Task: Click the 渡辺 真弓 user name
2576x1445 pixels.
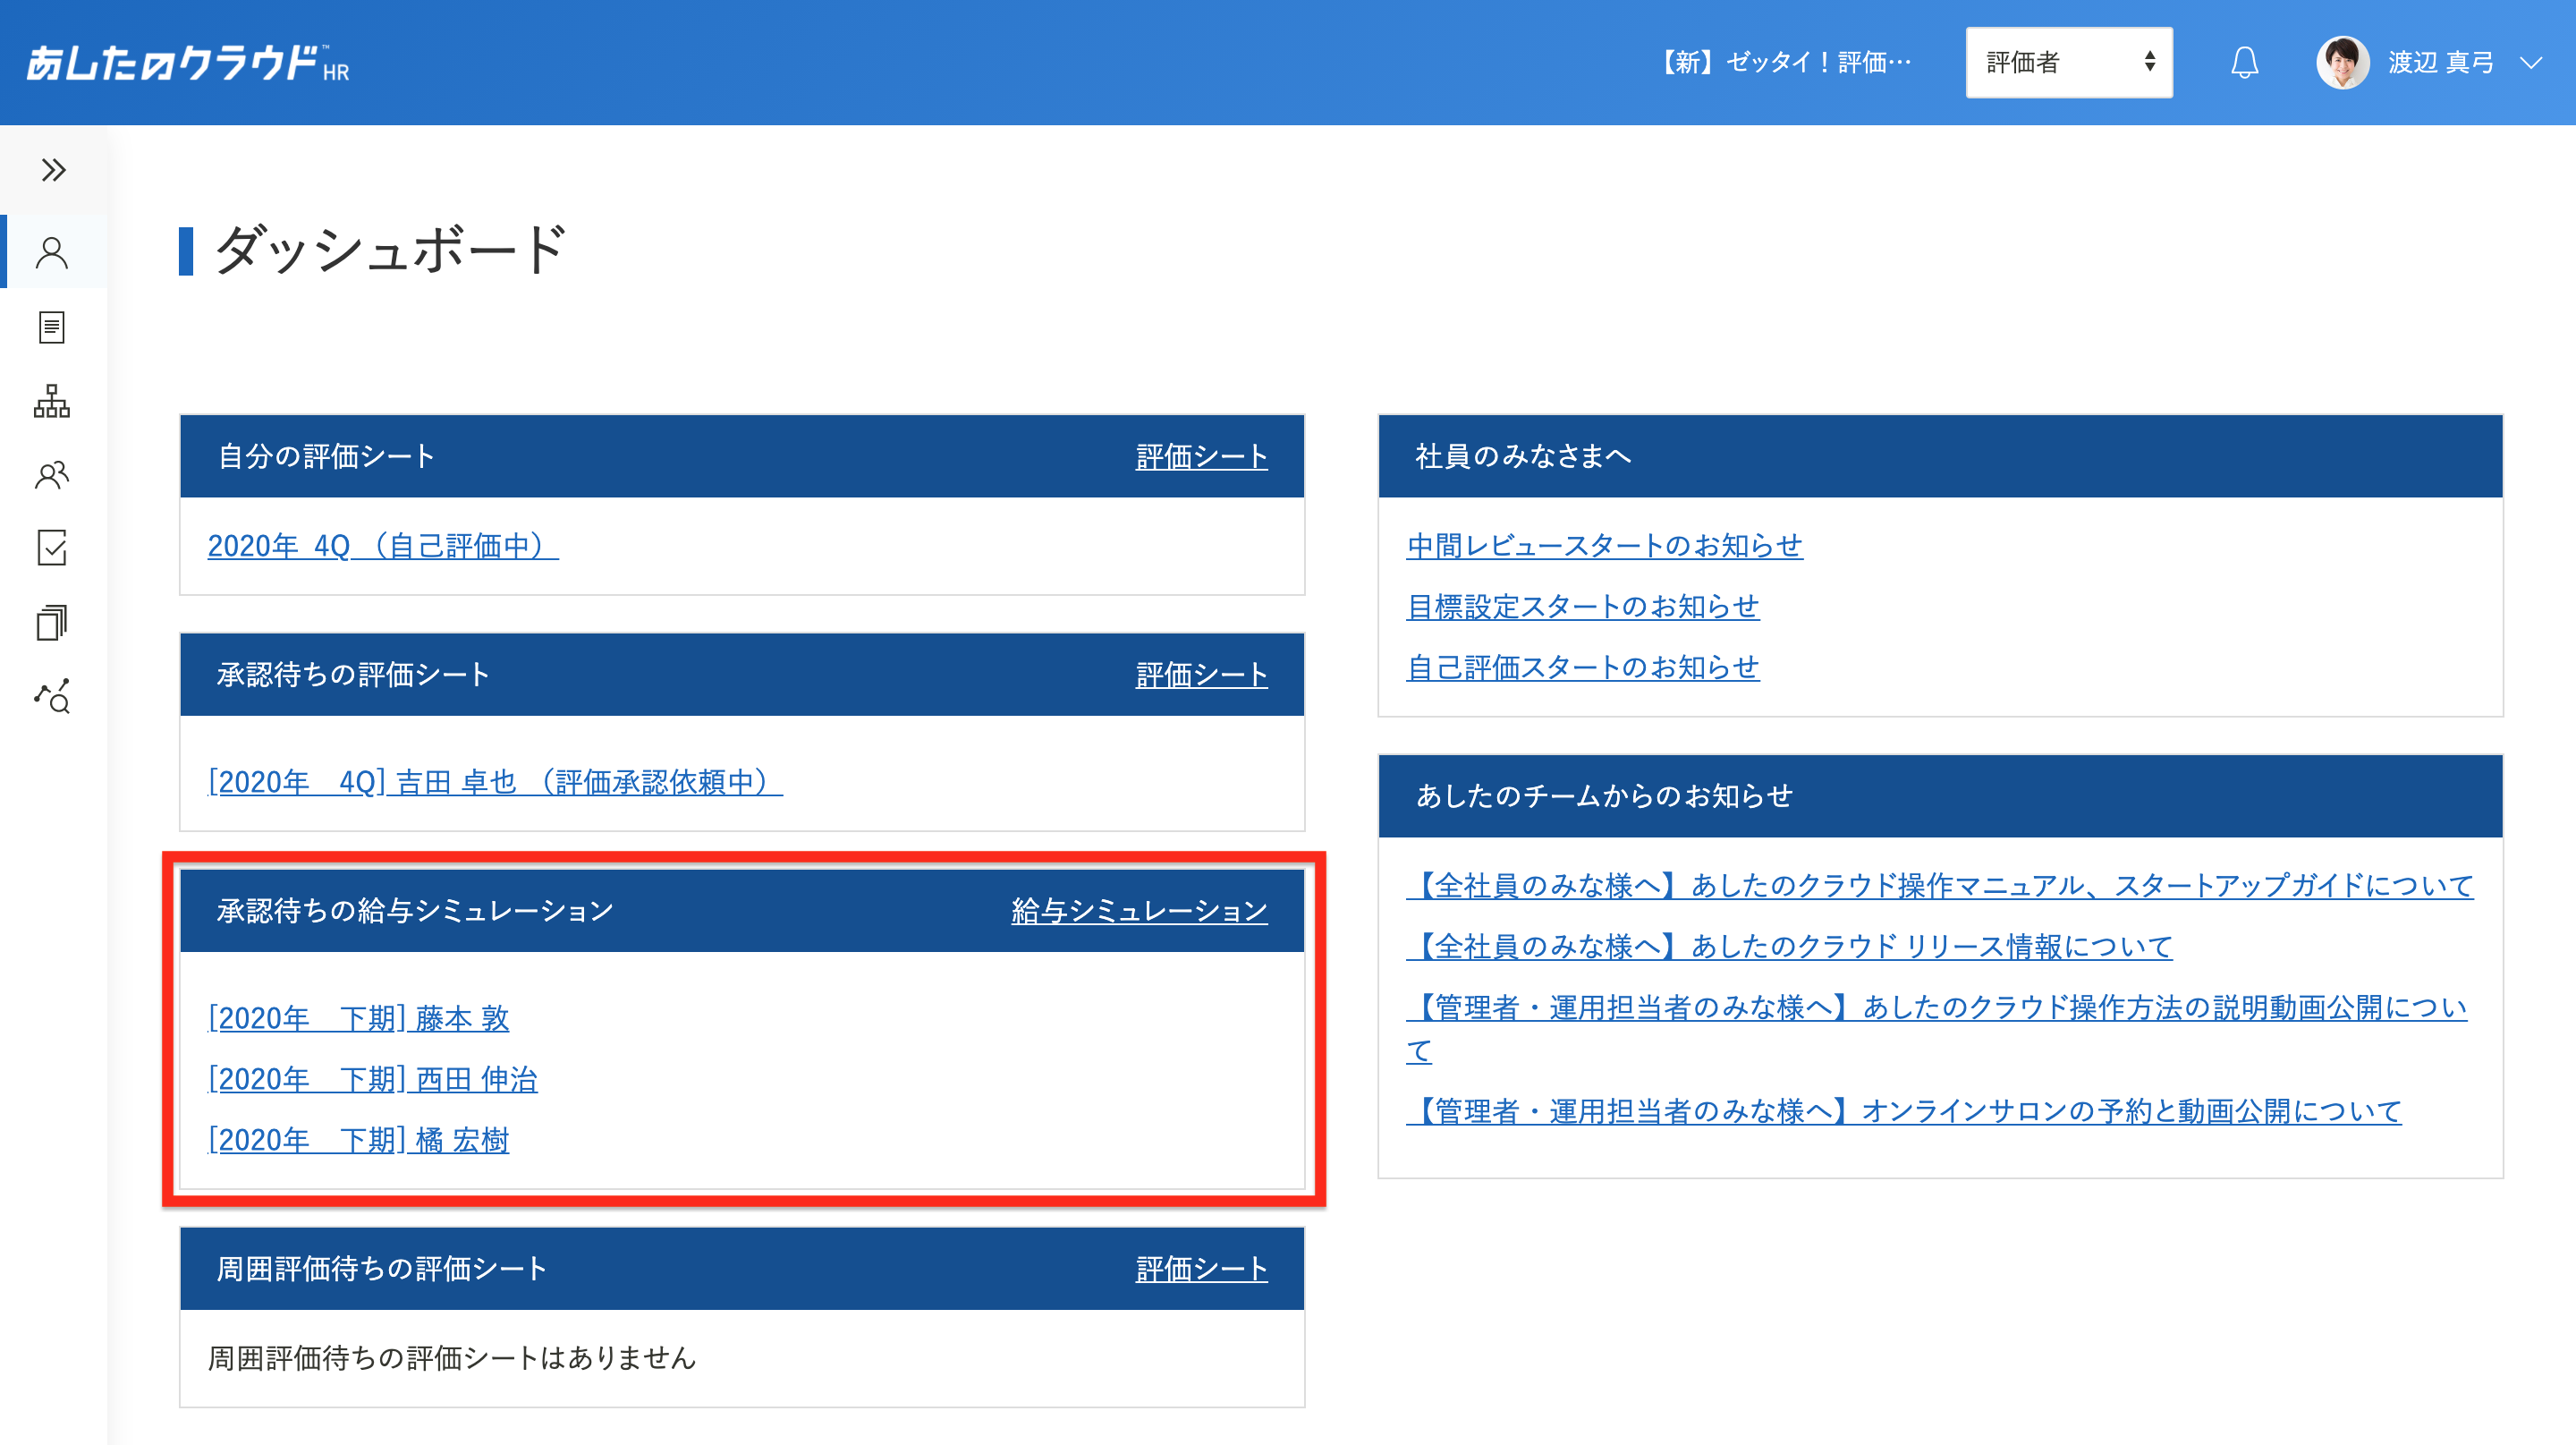Action: pos(2441,63)
